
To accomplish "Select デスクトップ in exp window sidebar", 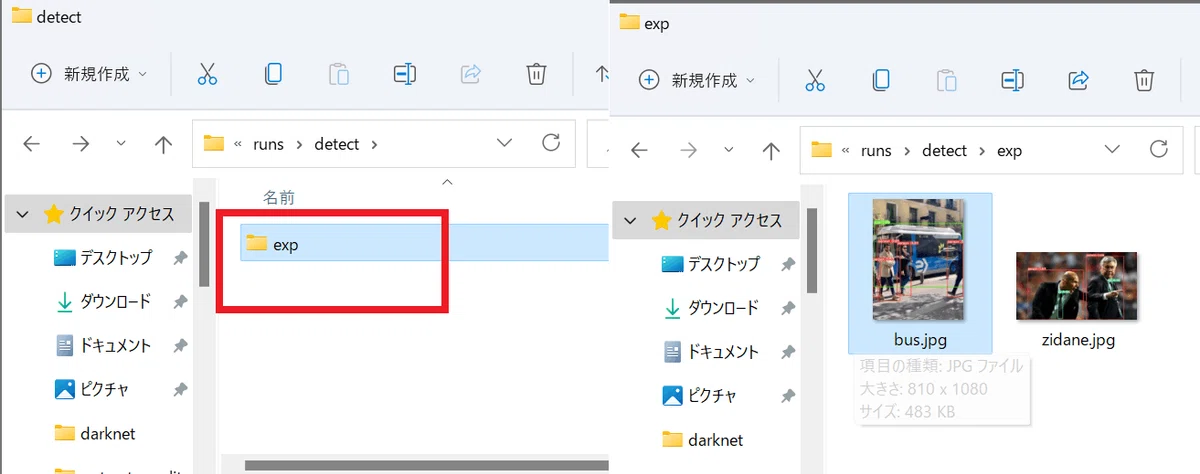I will coord(710,264).
